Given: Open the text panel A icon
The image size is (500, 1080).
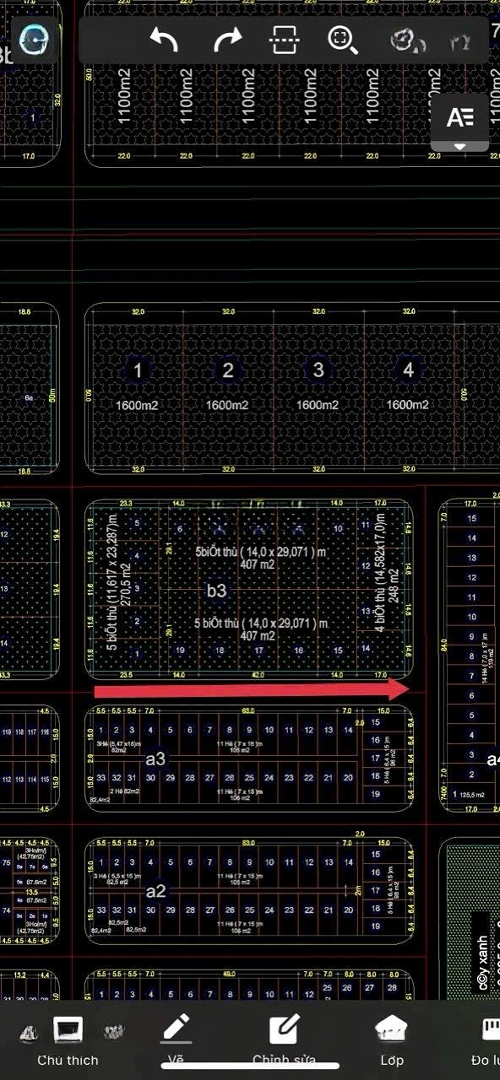Looking at the screenshot, I should pos(460,116).
